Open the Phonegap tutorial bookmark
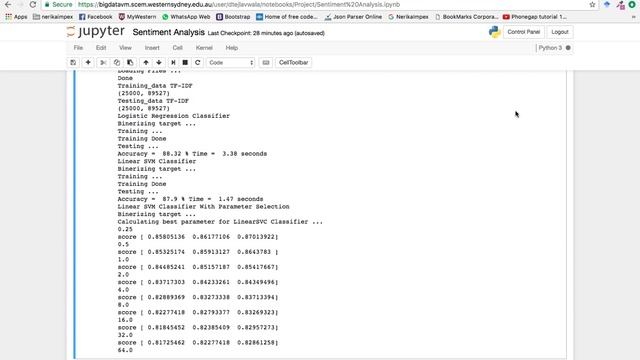 [x=535, y=17]
